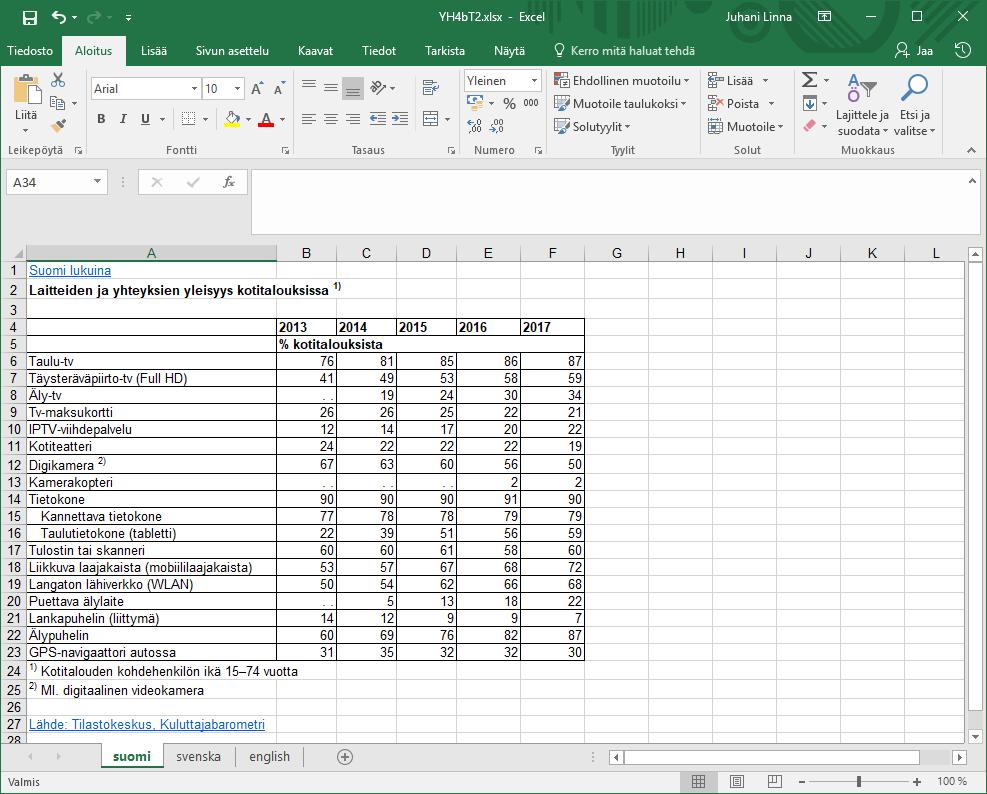Select the Format Painter brush icon
The width and height of the screenshot is (987, 794).
point(58,125)
